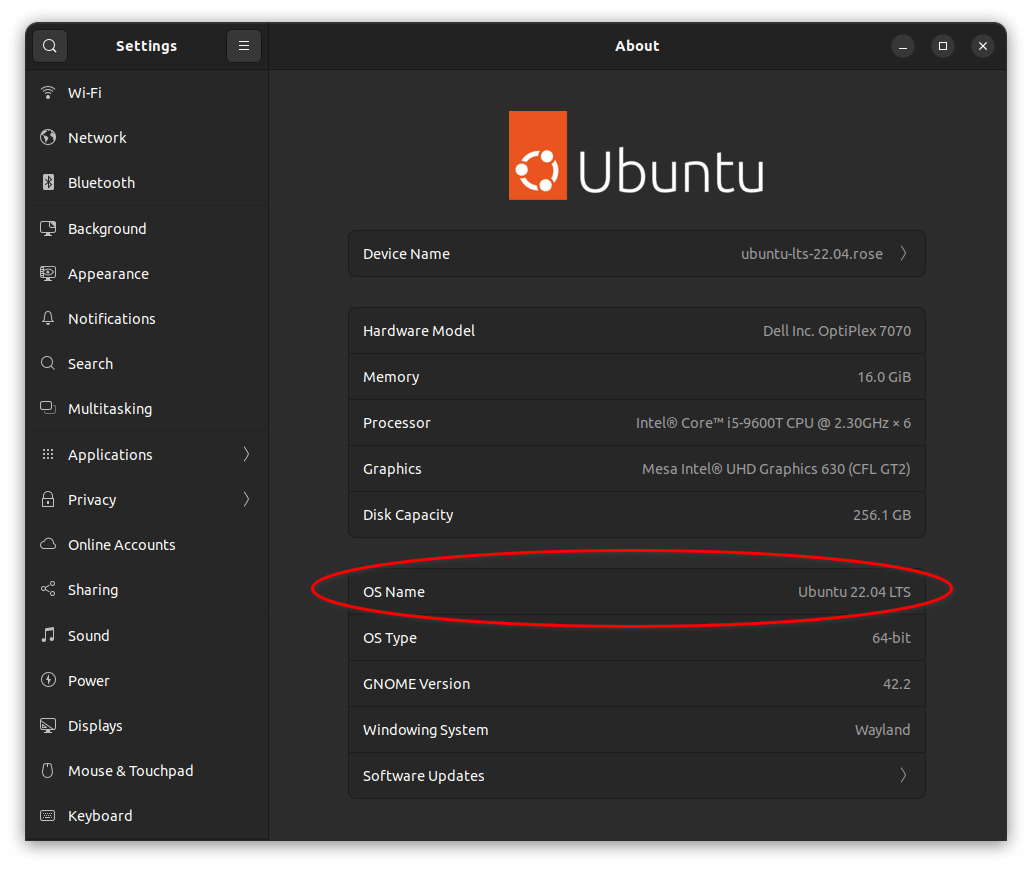The height and width of the screenshot is (869, 1032).
Task: Expand the Privacy settings section
Action: [x=246, y=499]
